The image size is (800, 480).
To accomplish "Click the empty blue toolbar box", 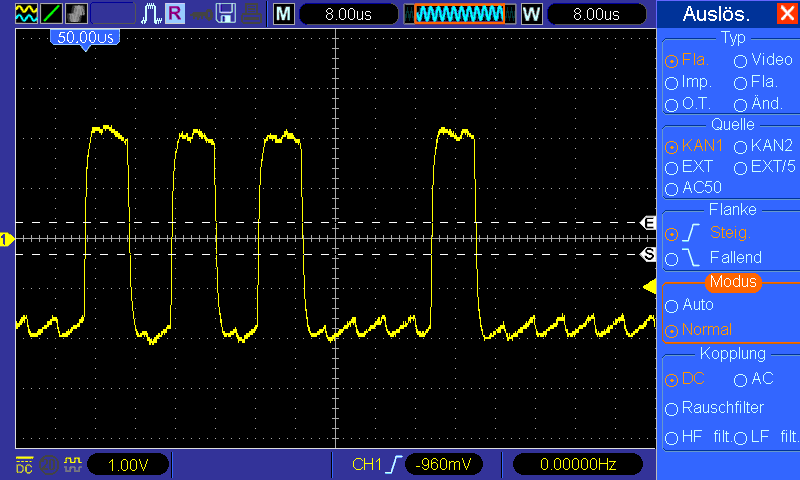I will coord(113,14).
